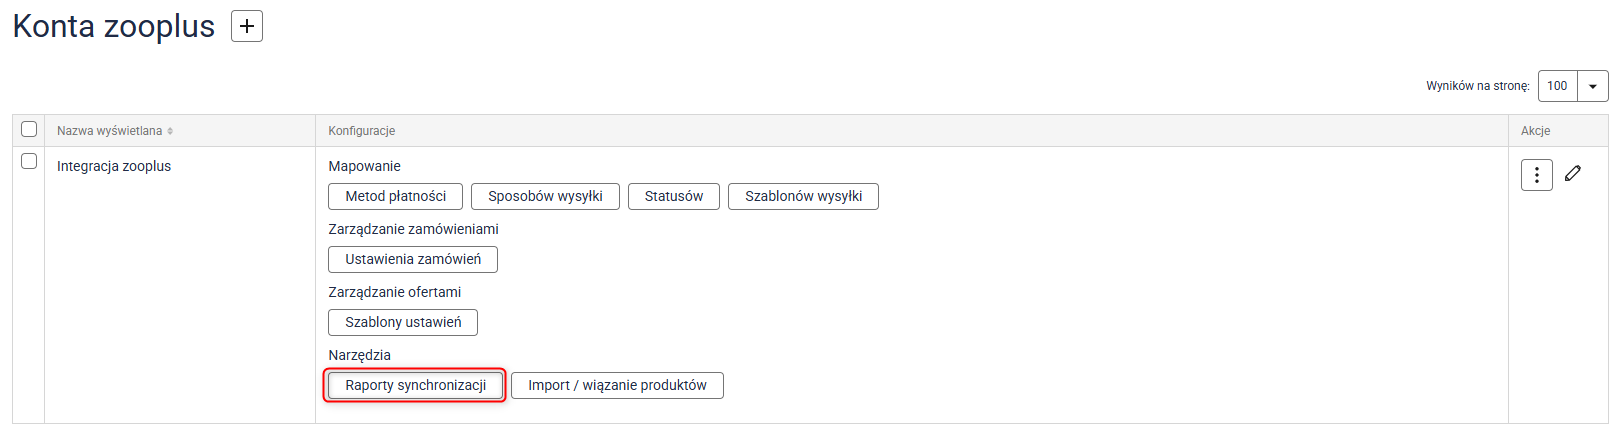The width and height of the screenshot is (1621, 434).
Task: Open Metod płatności mapping
Action: [395, 196]
